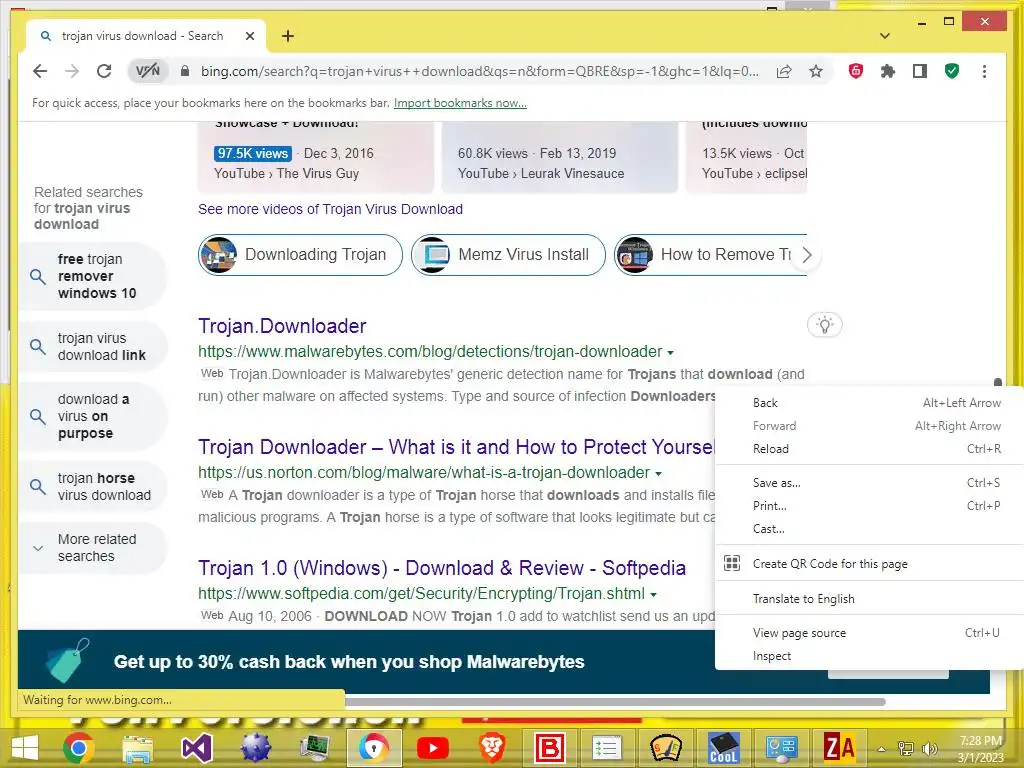Search trojan horse virus download
Screen dimensions: 1024x768
click(93, 487)
